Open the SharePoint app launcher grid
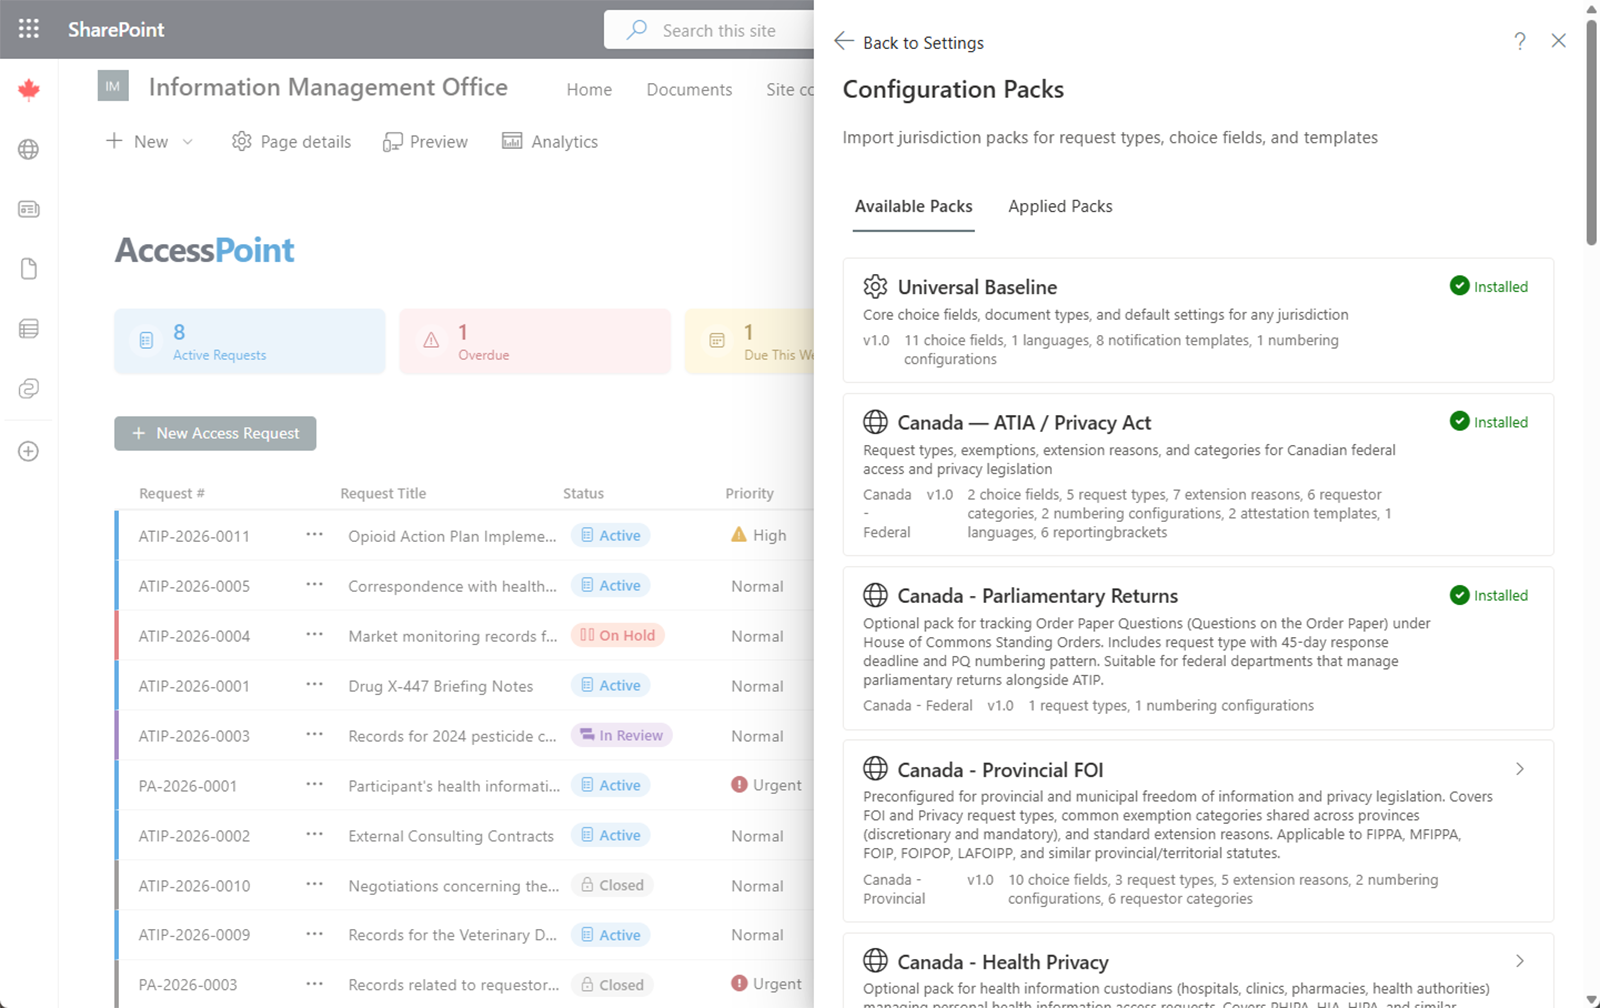 pos(29,29)
